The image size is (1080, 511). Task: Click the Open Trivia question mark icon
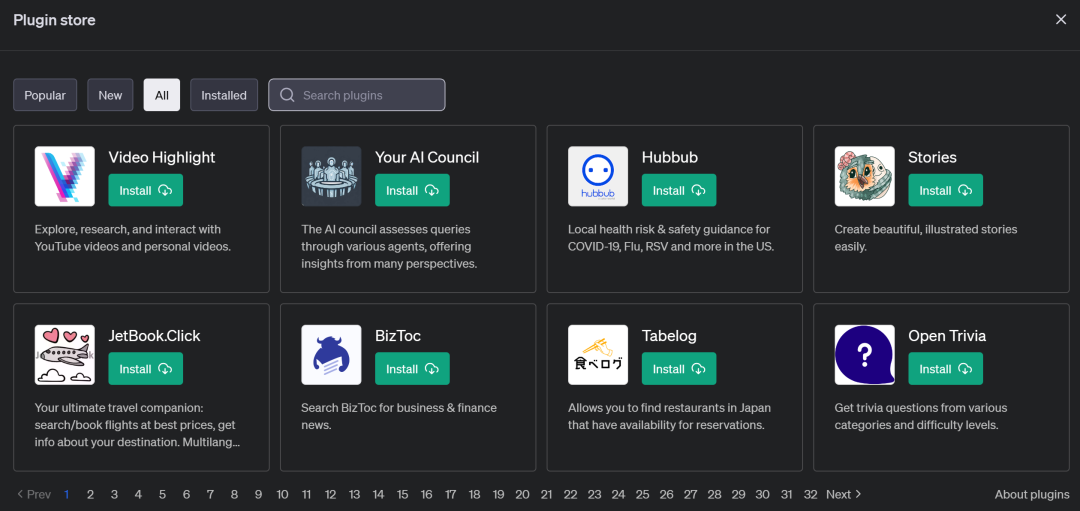(865, 355)
